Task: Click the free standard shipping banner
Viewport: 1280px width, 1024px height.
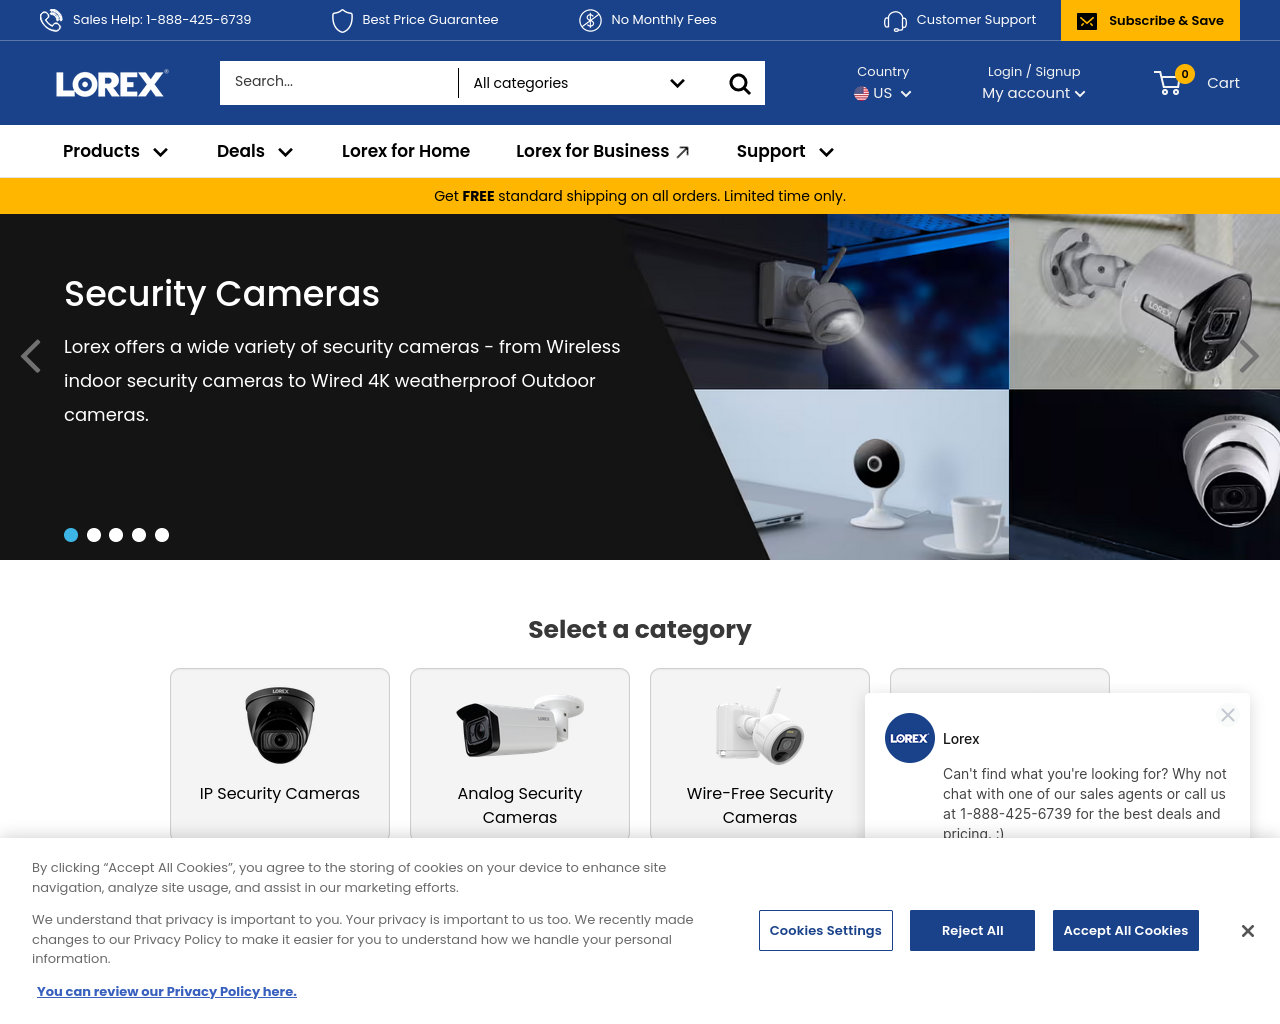Action: [x=640, y=196]
